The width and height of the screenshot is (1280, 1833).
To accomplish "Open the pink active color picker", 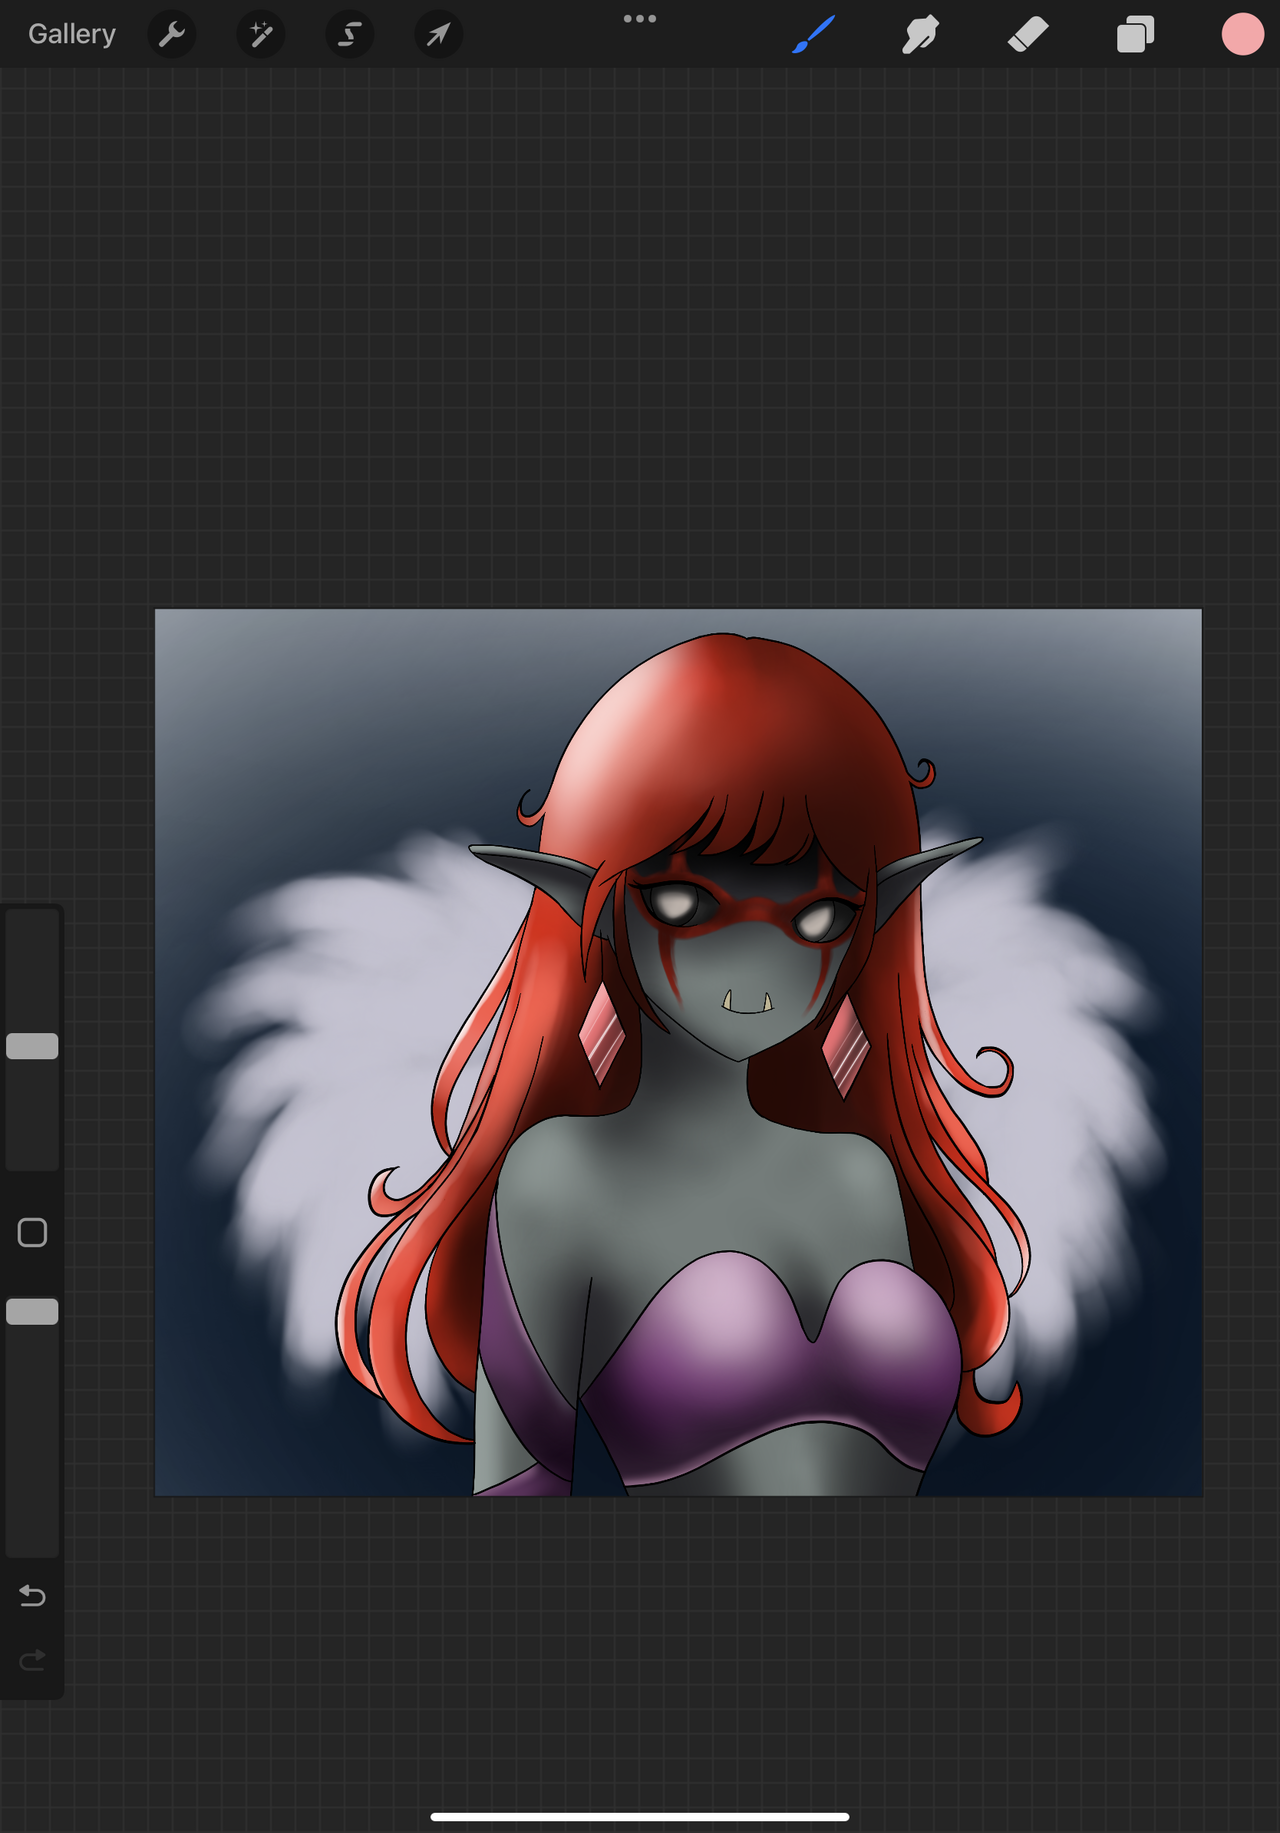I will 1242,34.
